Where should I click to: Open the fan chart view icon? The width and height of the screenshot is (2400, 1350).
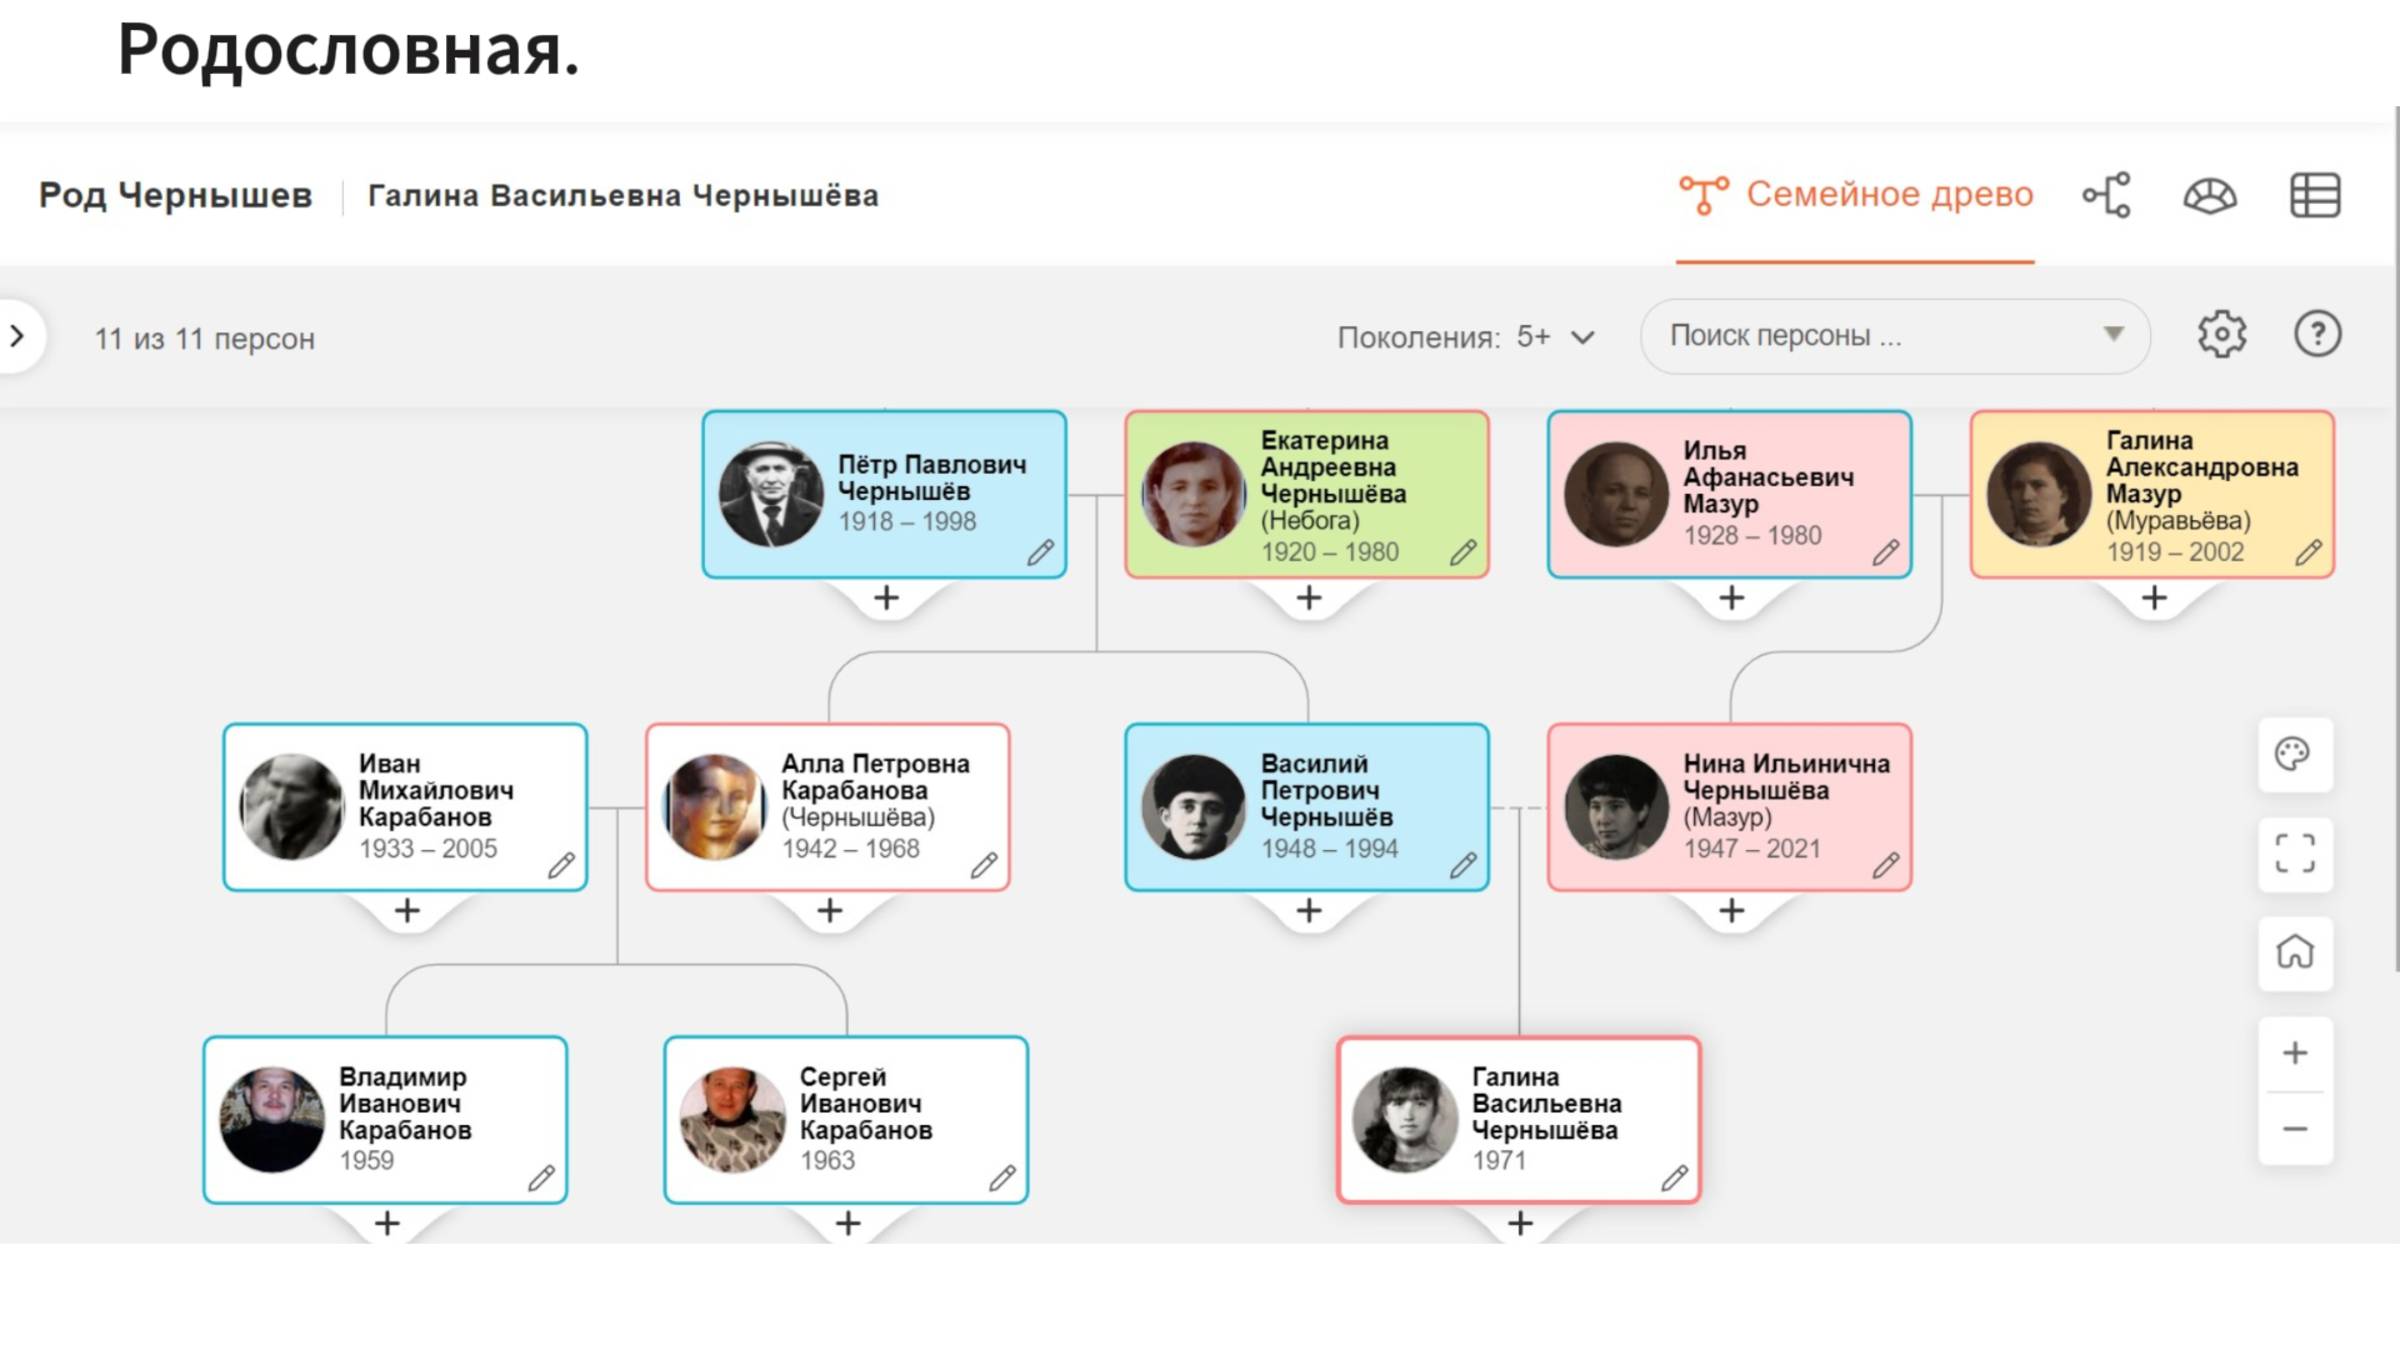click(x=2210, y=195)
